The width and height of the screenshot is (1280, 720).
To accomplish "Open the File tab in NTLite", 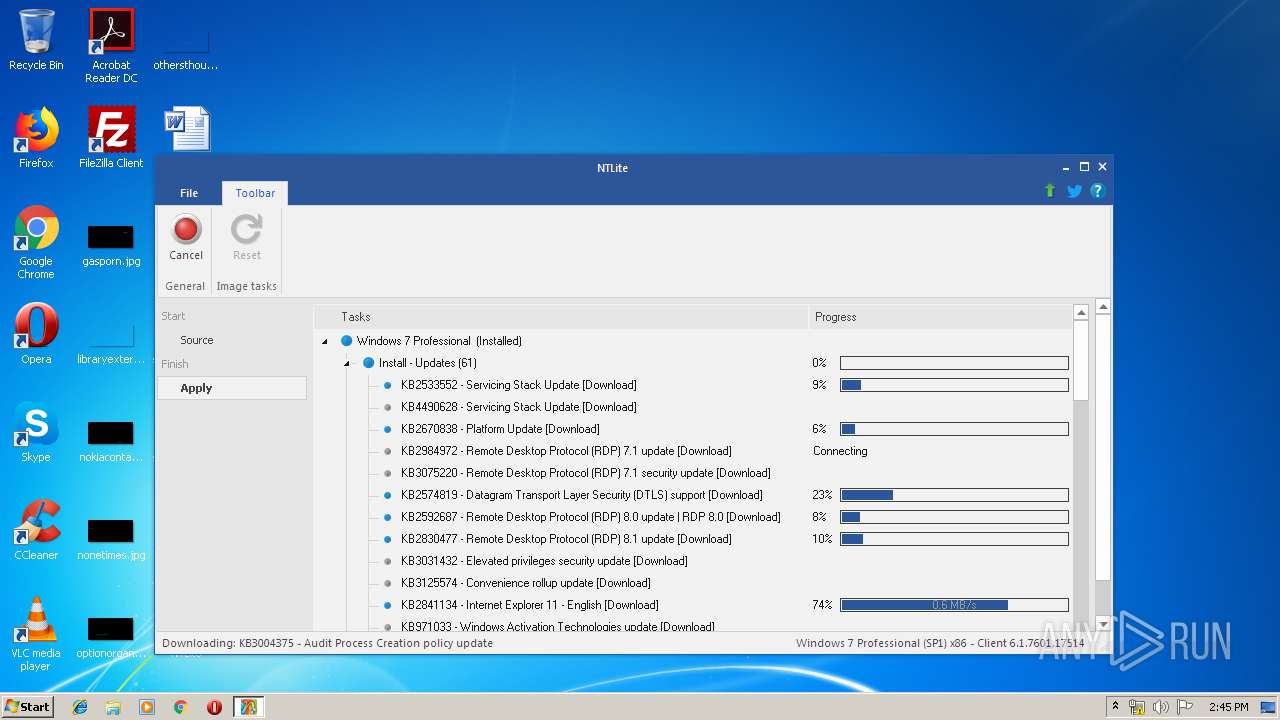I will (189, 193).
